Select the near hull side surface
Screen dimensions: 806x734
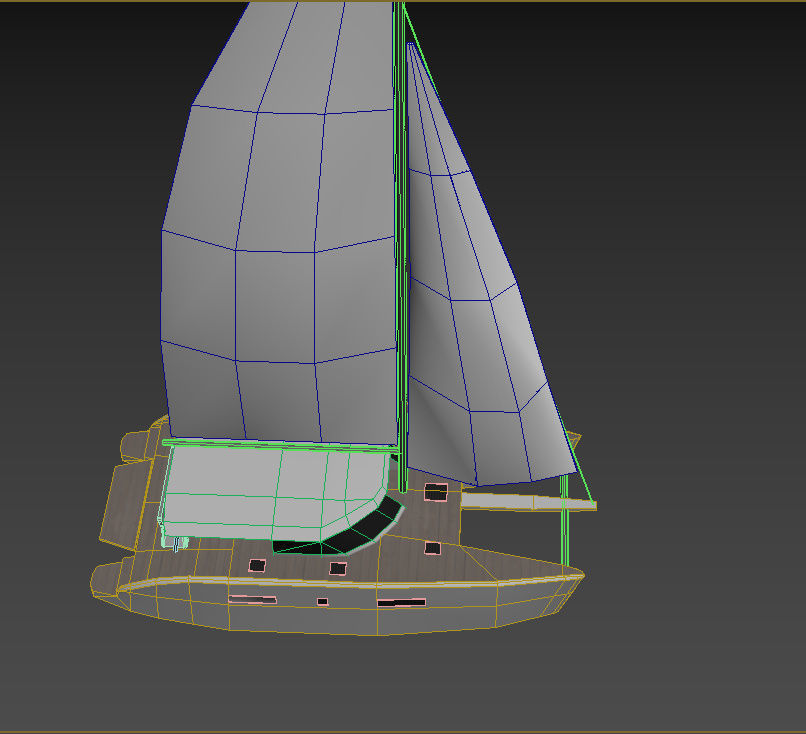[350, 607]
